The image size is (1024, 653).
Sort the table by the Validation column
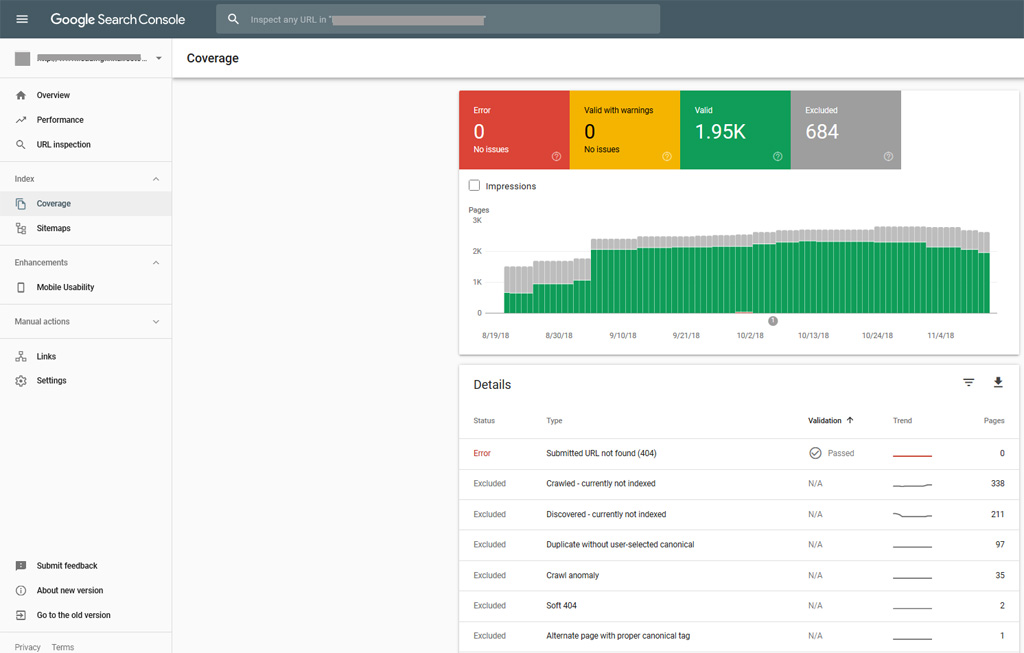(x=826, y=420)
